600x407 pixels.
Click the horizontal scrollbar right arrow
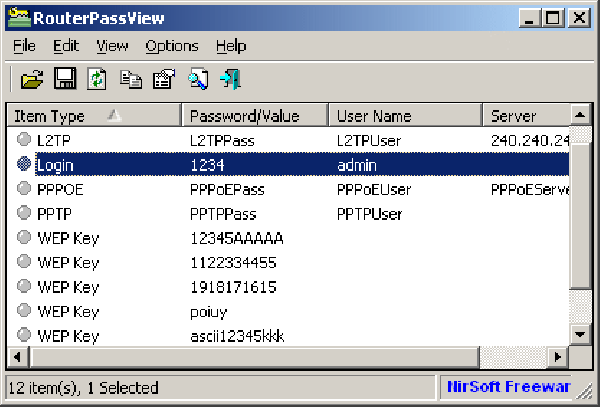pyautogui.click(x=558, y=357)
